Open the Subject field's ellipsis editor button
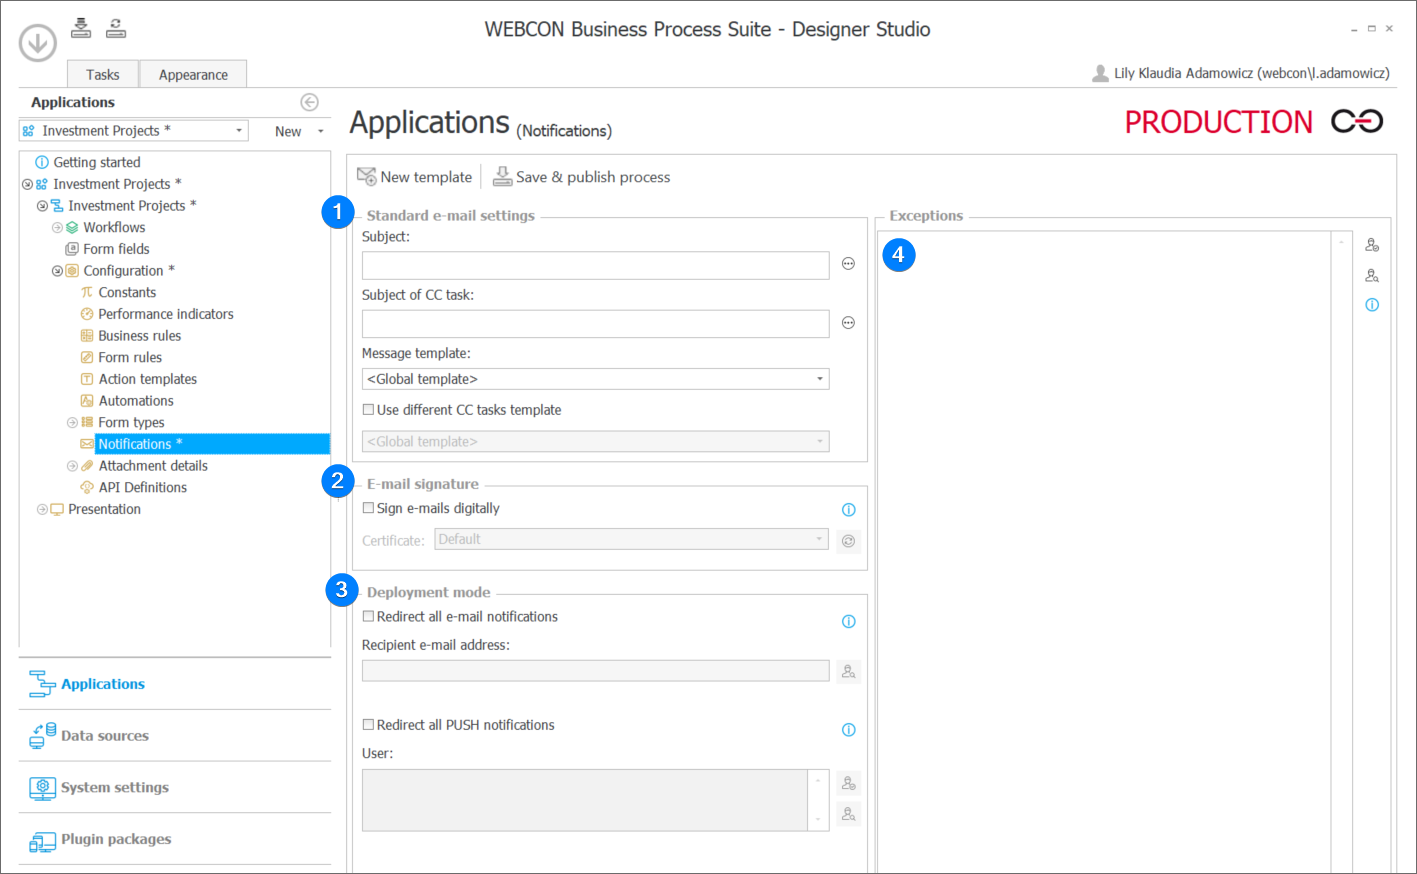 click(x=848, y=264)
